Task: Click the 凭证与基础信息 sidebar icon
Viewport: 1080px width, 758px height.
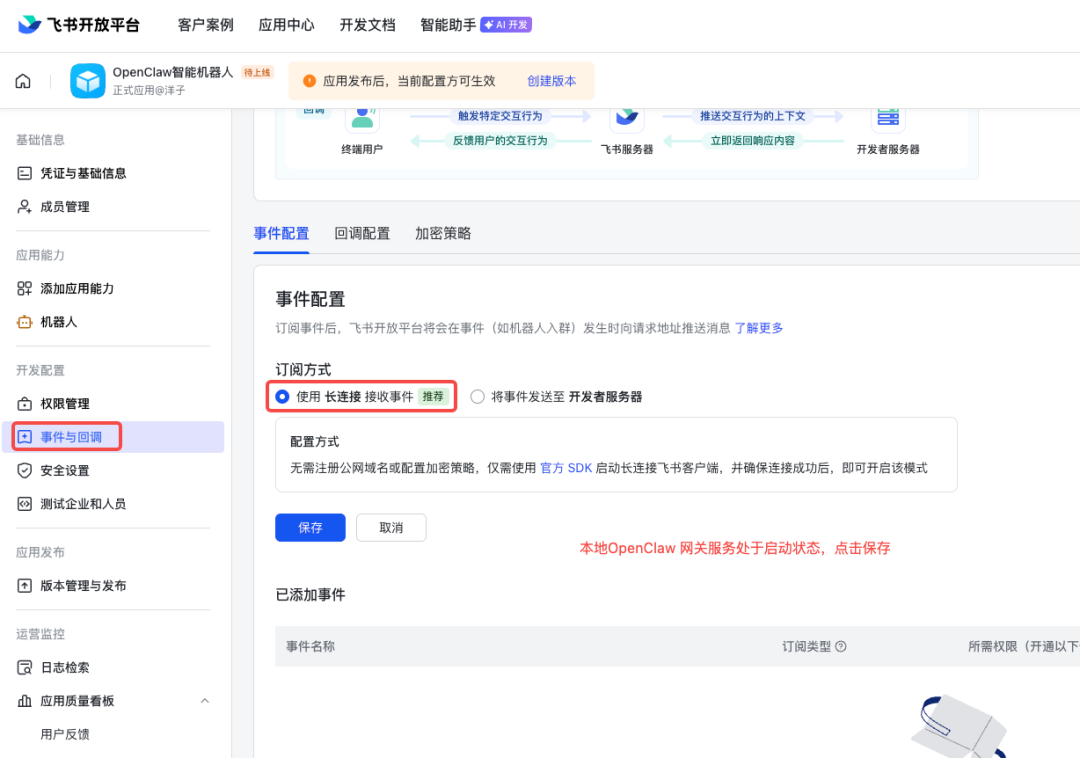Action: click(x=25, y=173)
